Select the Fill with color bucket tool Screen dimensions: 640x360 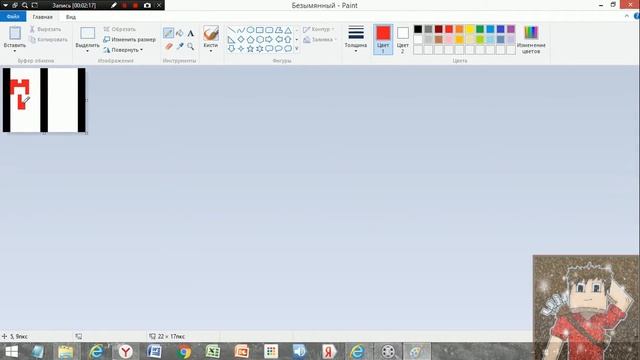click(180, 33)
